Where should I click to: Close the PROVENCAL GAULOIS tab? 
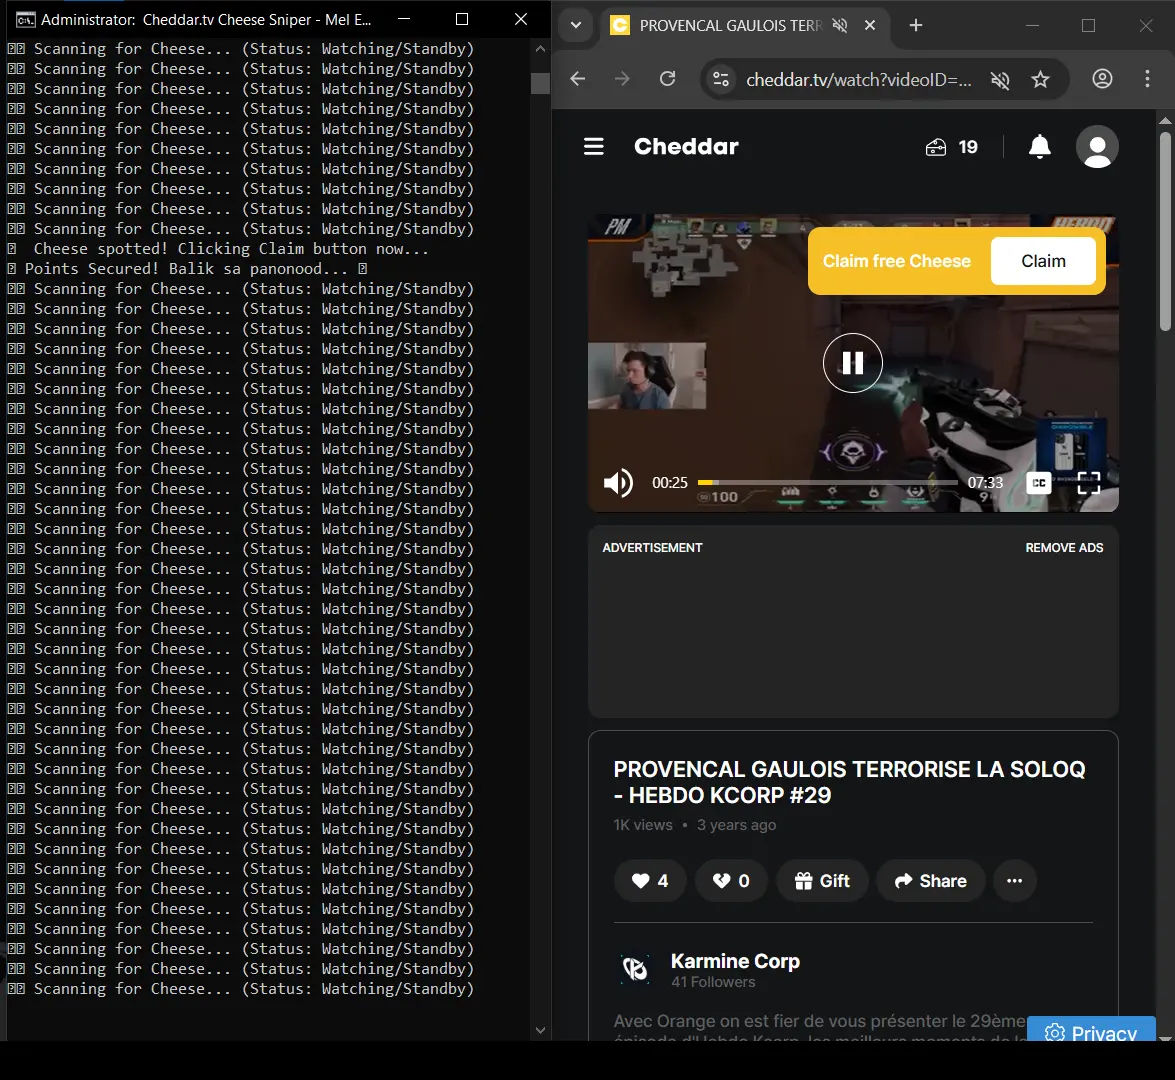pyautogui.click(x=870, y=25)
